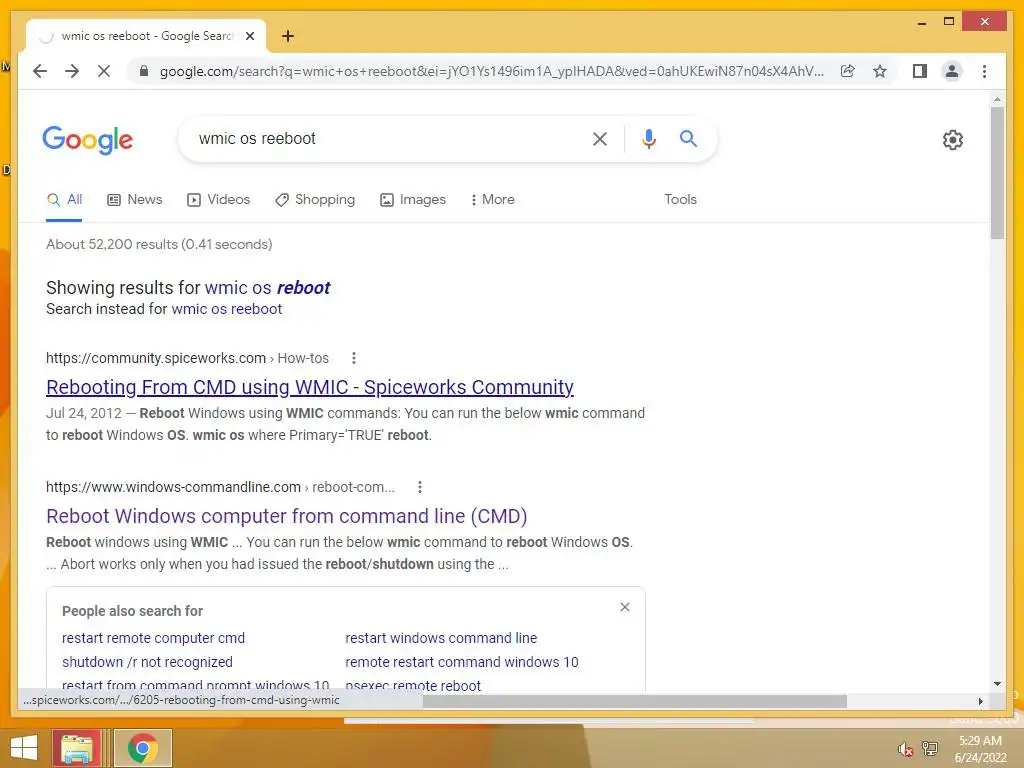Screen dimensions: 1024x768
Task: Expand the More search categories
Action: (492, 200)
